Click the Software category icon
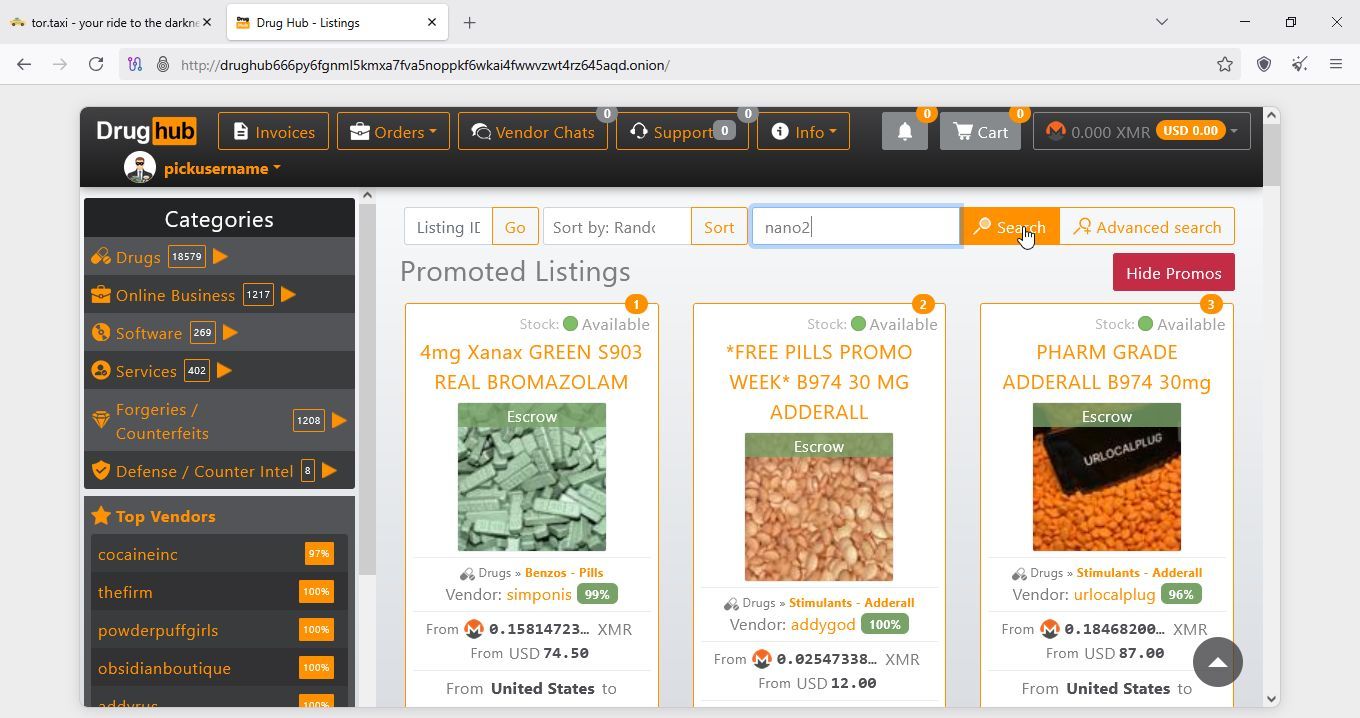 click(x=101, y=333)
